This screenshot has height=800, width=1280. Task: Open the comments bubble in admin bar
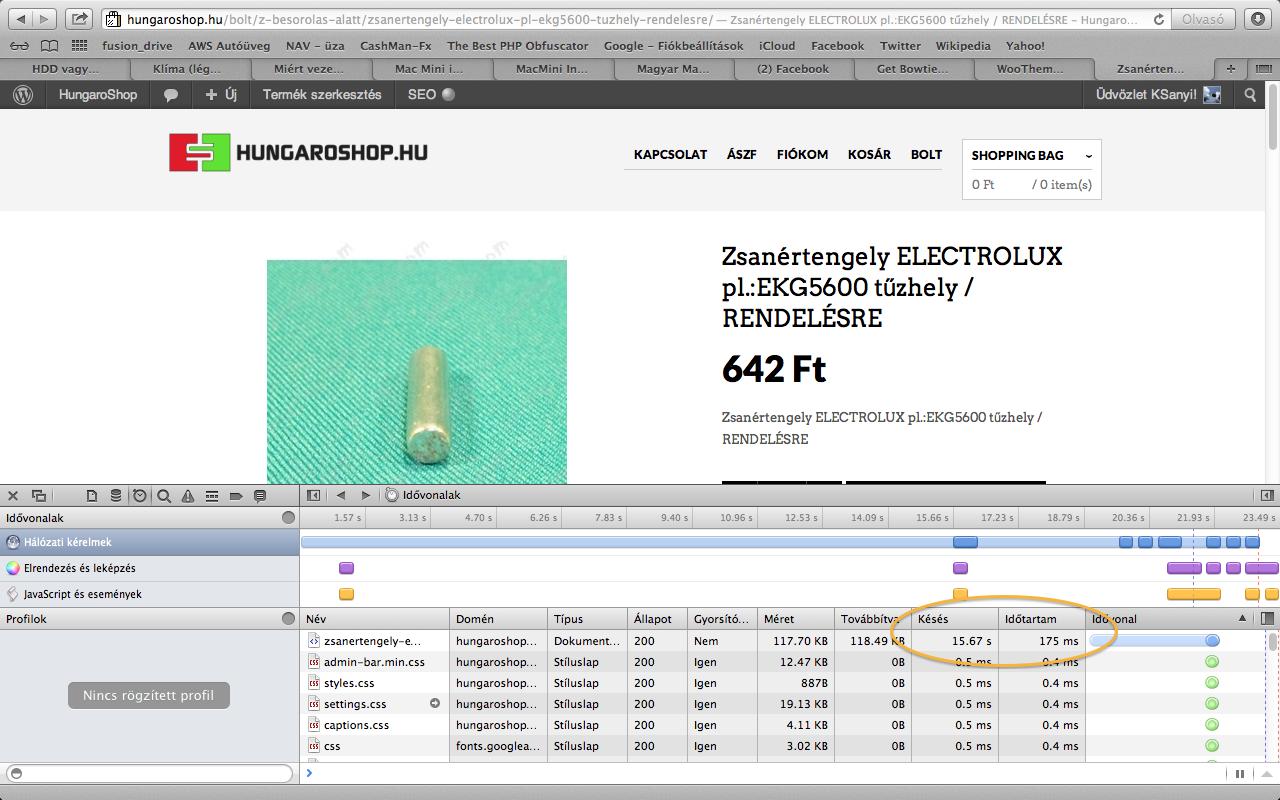coord(171,95)
